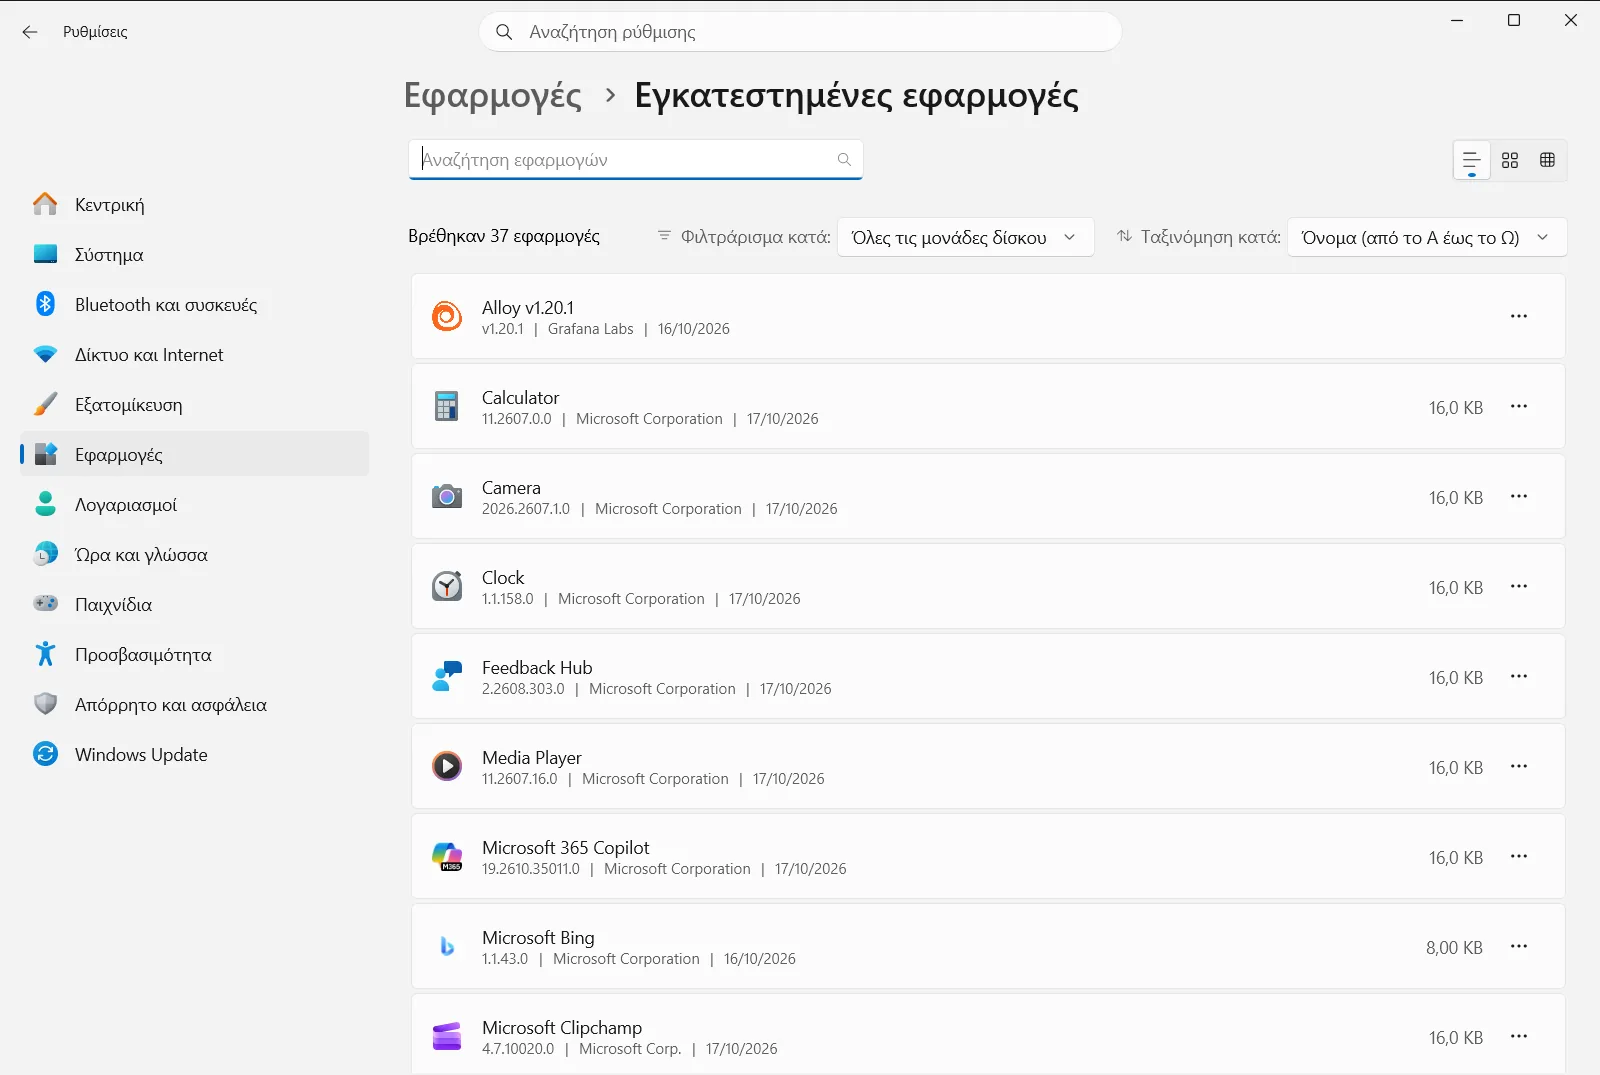Click the Alloy v1.20.1 app icon
The width and height of the screenshot is (1600, 1075).
point(447,316)
